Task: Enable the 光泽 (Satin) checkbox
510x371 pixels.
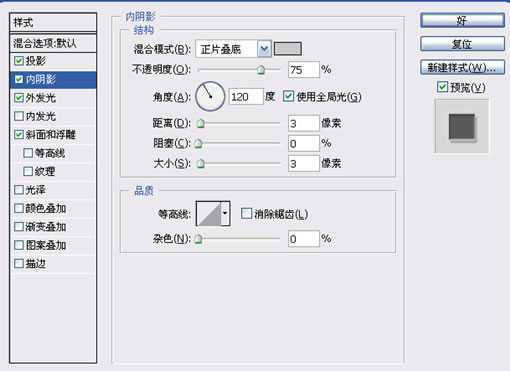Action: point(19,190)
